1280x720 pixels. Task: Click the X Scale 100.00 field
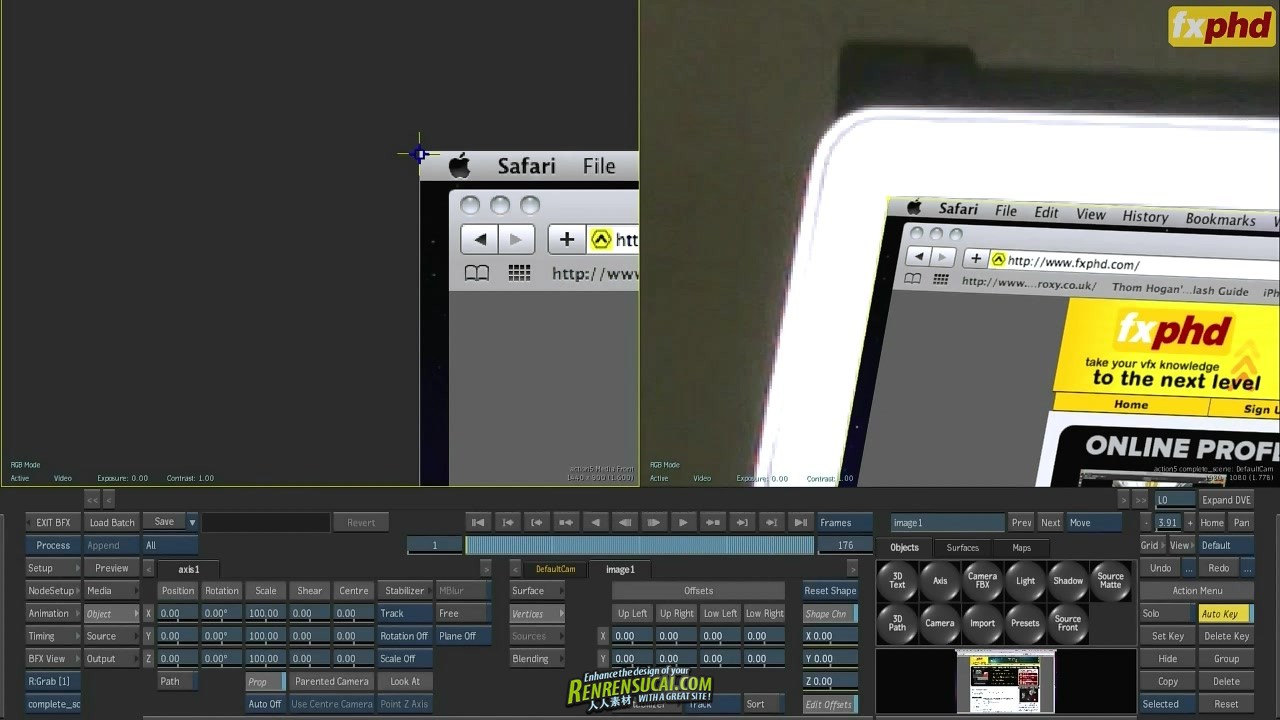point(265,614)
